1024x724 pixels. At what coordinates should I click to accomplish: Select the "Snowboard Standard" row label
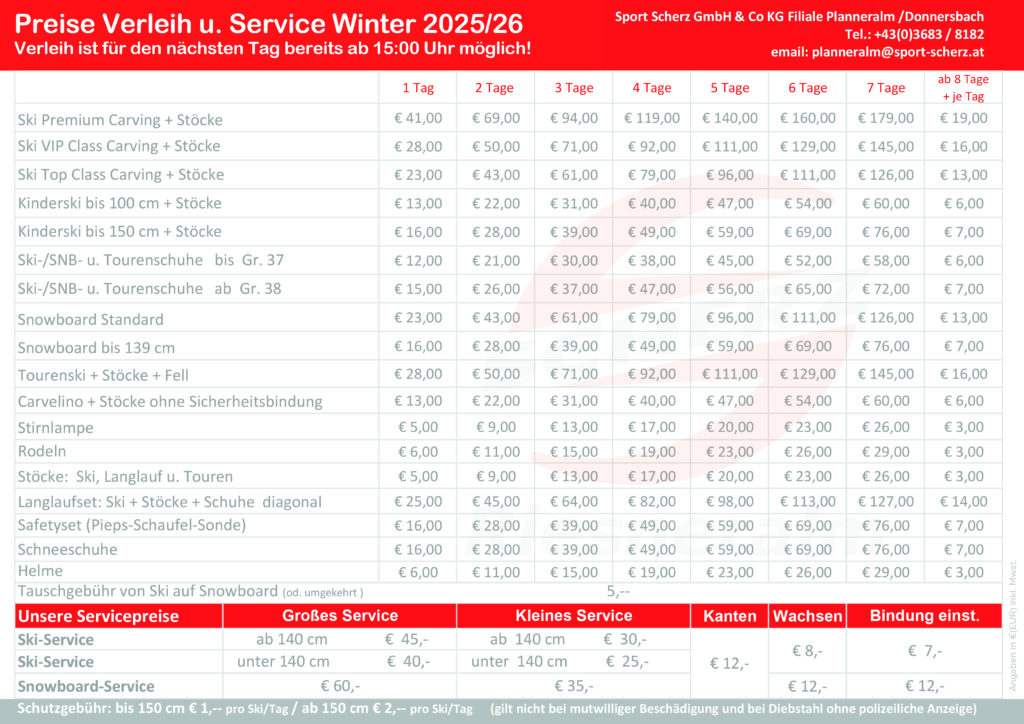pos(91,320)
